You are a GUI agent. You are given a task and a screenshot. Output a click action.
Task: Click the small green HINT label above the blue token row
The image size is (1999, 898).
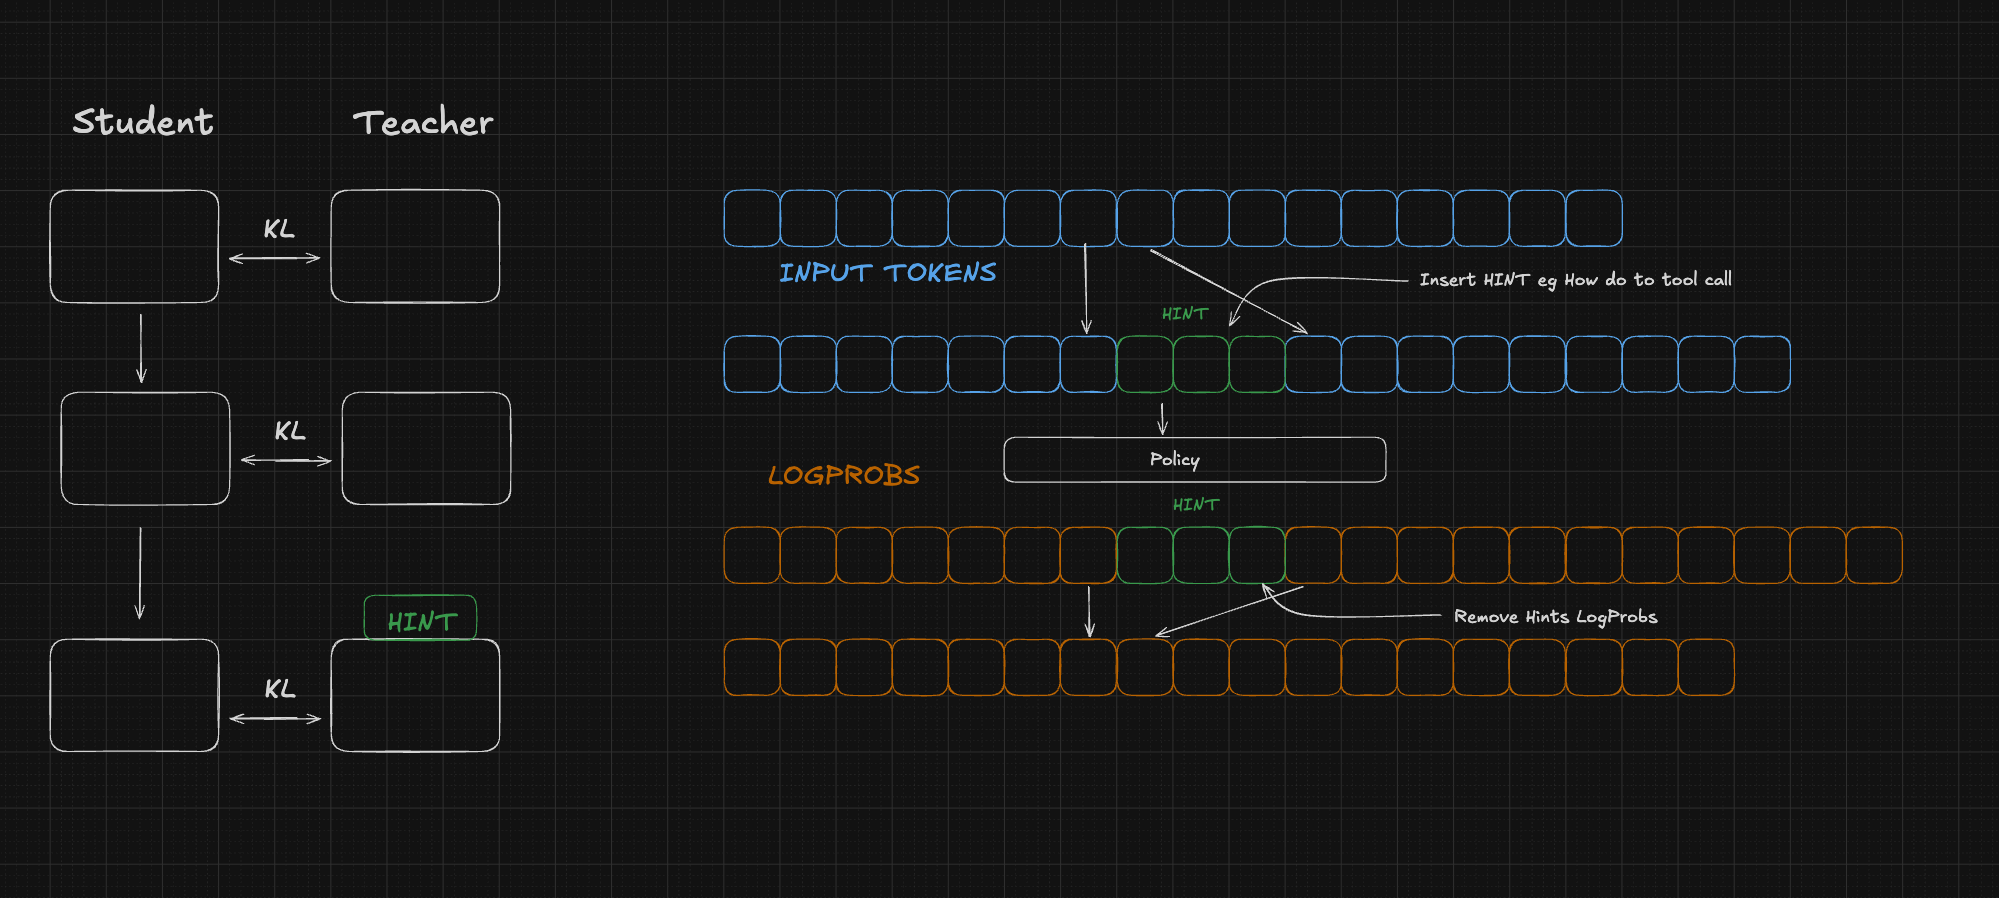pyautogui.click(x=1185, y=314)
